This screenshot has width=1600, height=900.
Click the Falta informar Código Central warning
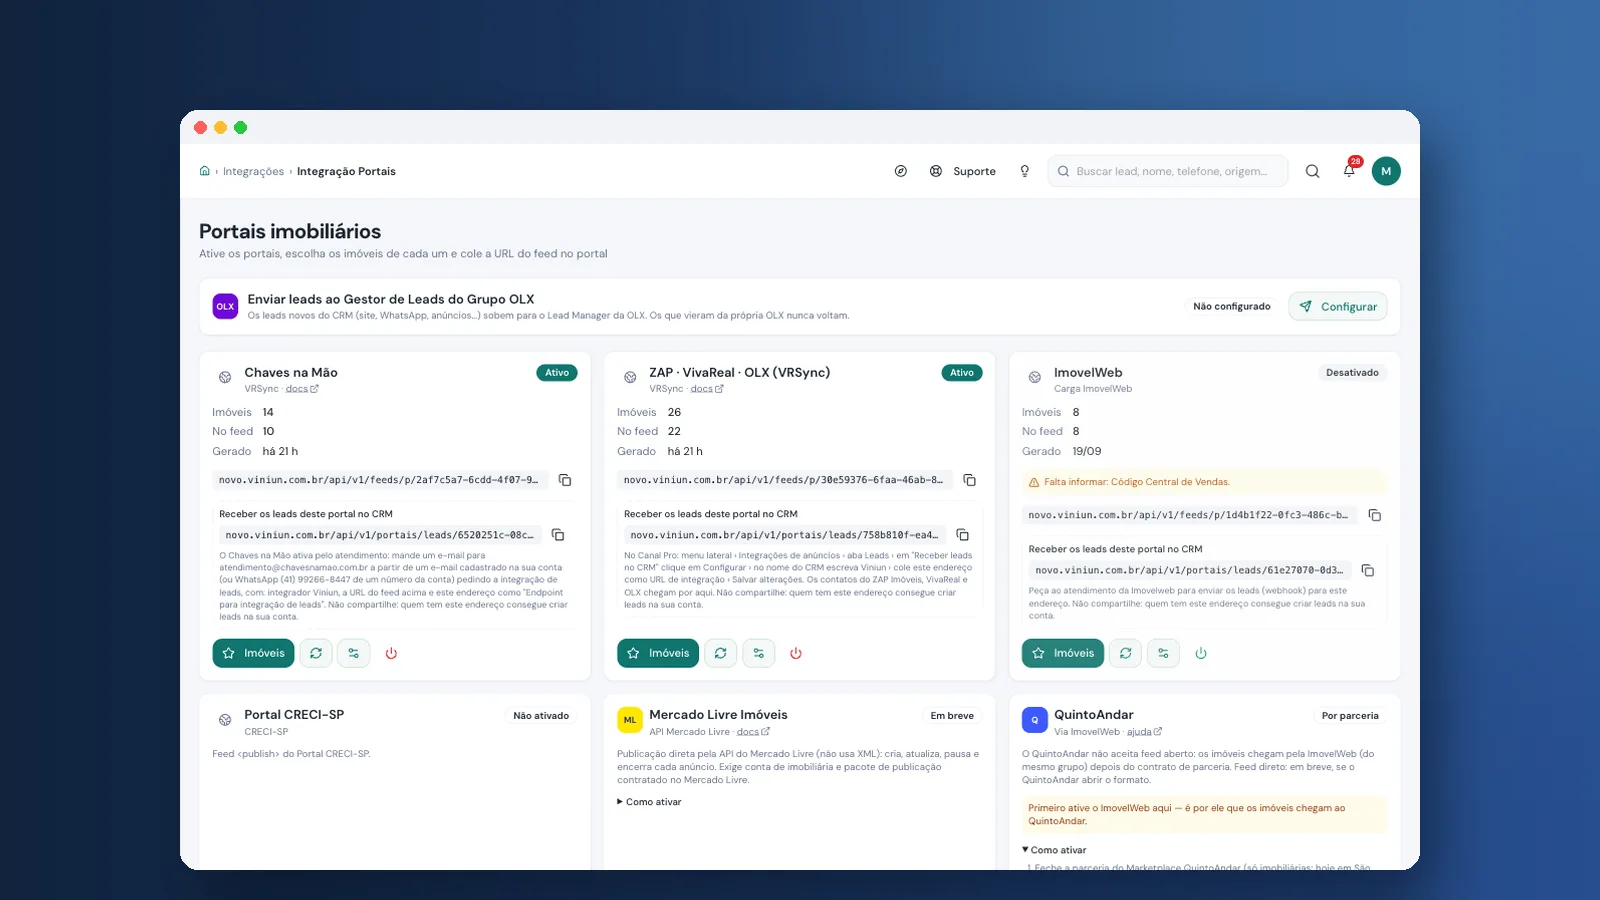point(1204,482)
